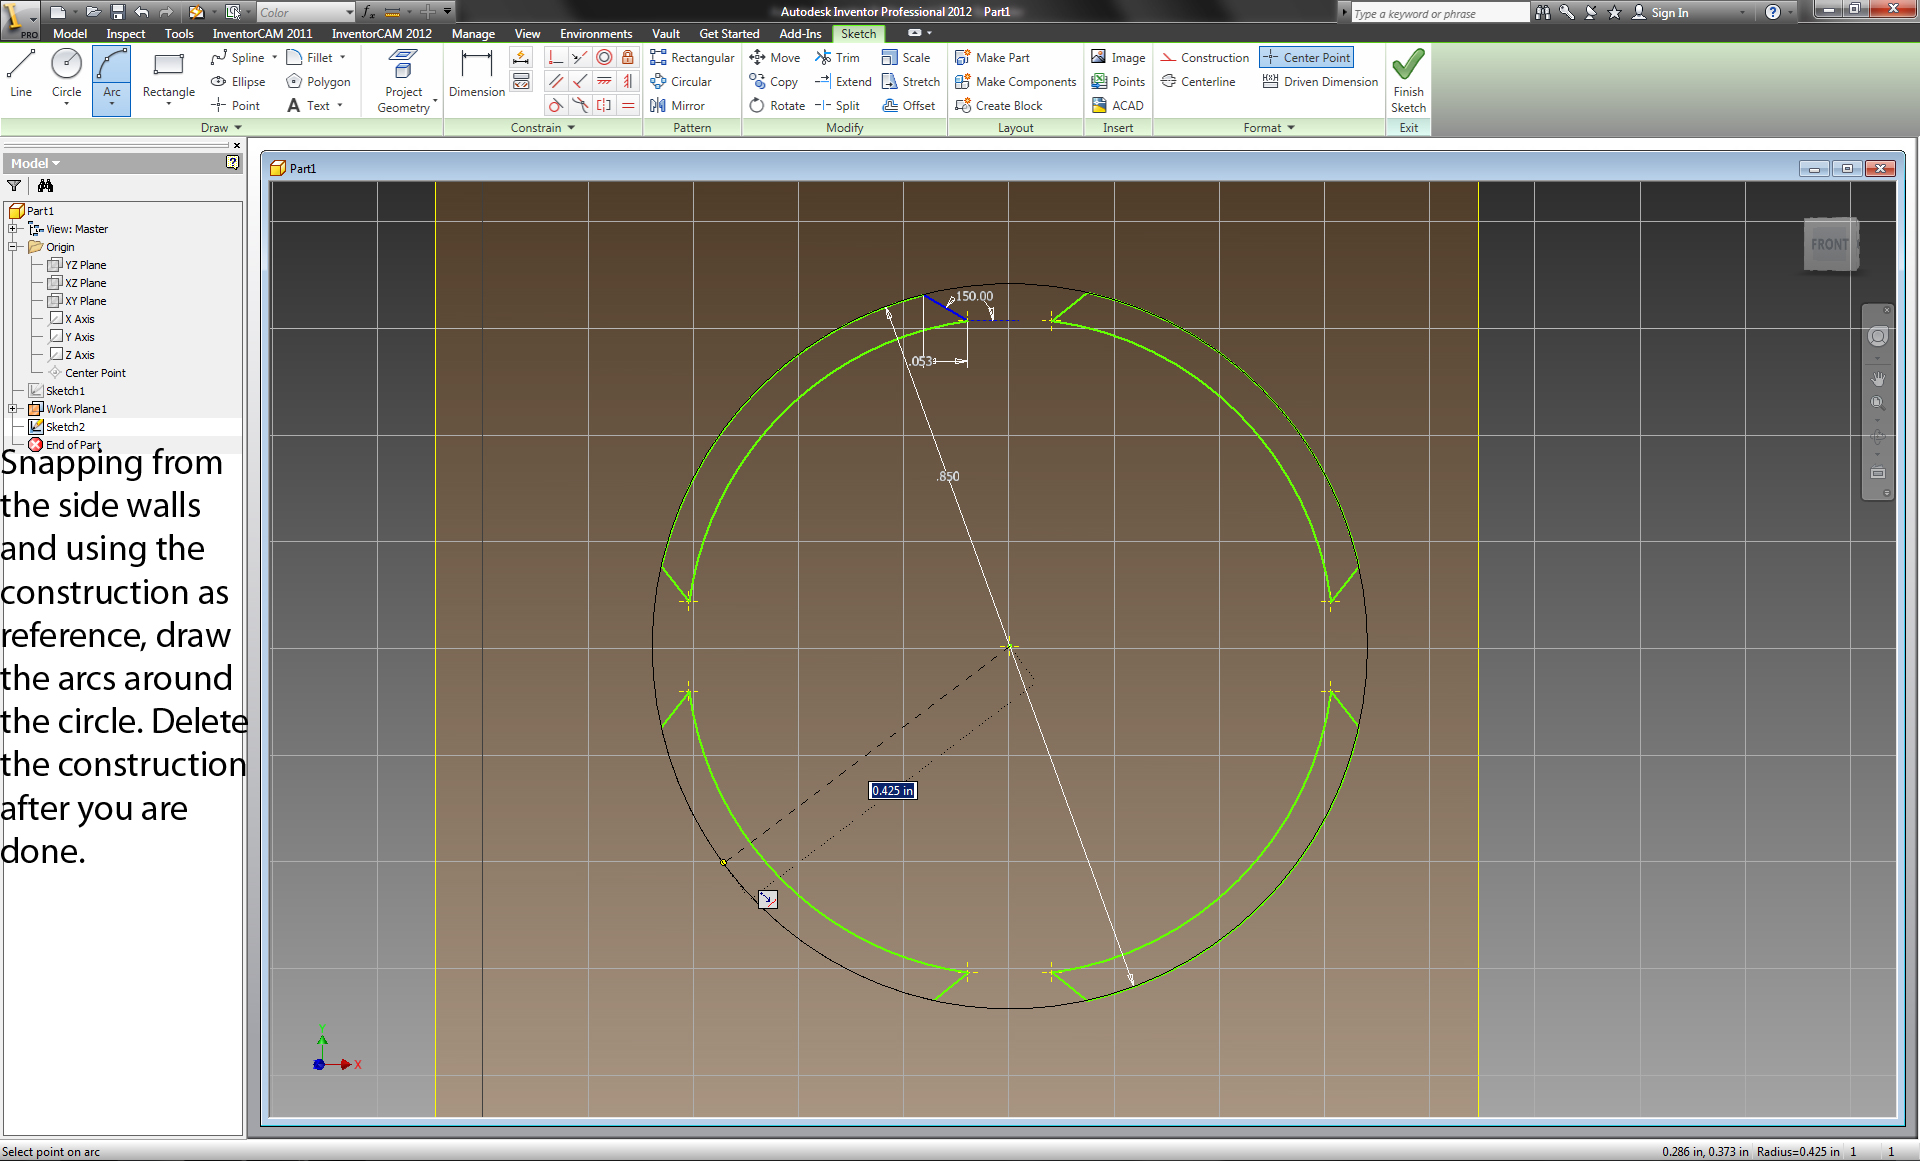Open the Environments tab
The height and width of the screenshot is (1161, 1920).
coord(596,34)
